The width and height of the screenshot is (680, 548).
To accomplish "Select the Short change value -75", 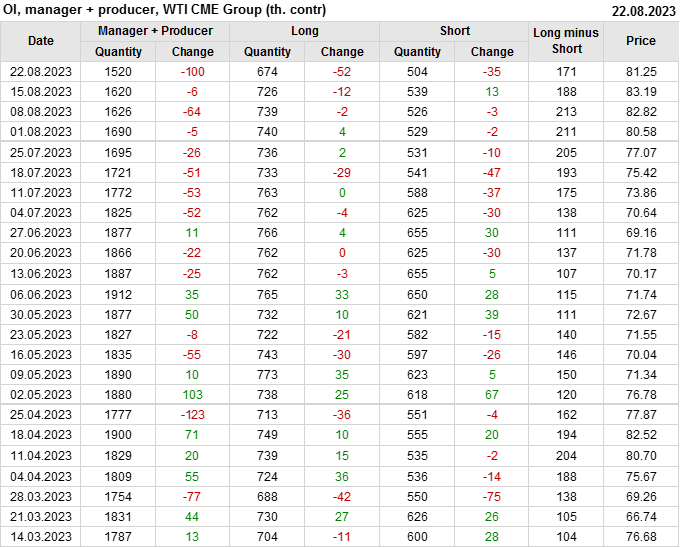I will point(492,496).
